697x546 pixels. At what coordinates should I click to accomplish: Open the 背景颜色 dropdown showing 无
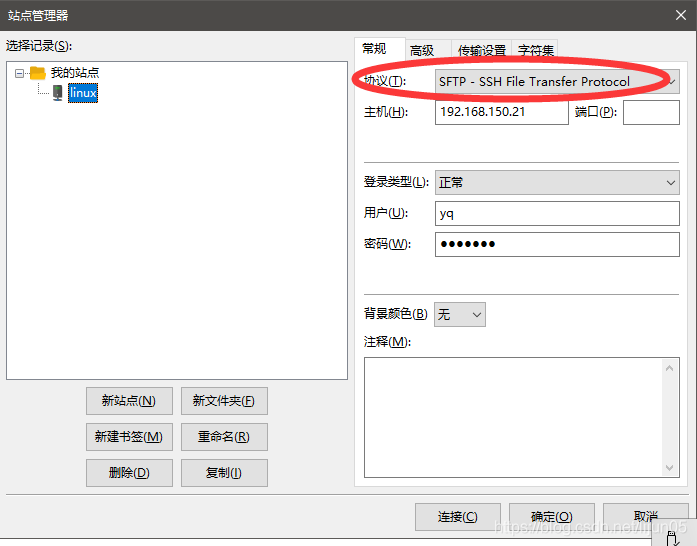pos(460,314)
